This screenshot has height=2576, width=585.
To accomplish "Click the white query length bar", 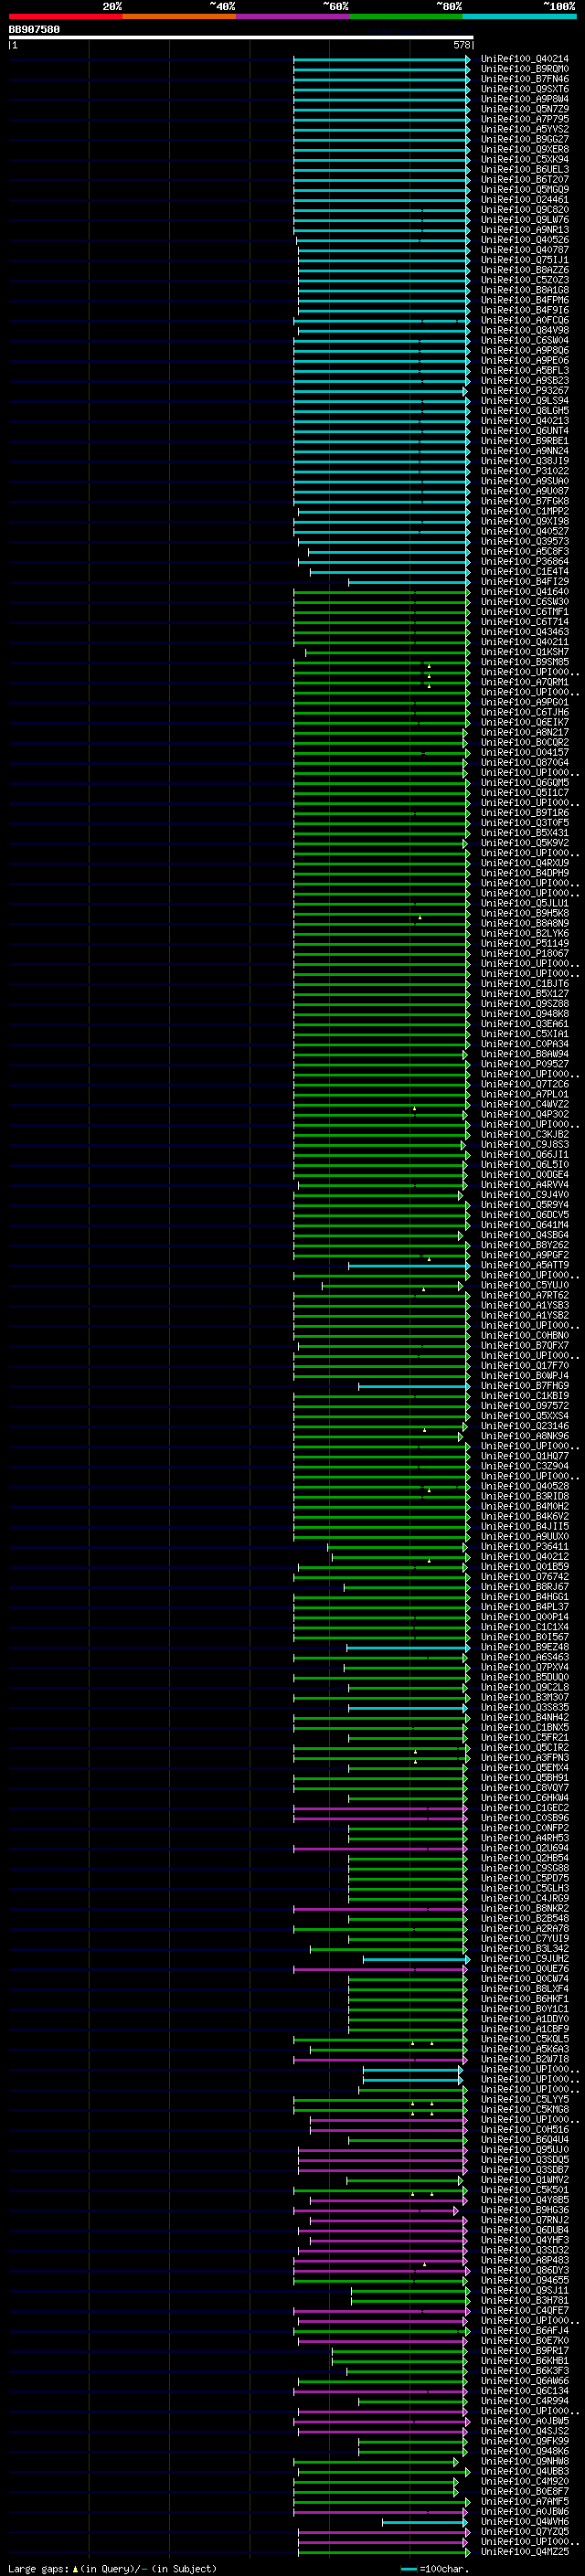I will click(241, 38).
